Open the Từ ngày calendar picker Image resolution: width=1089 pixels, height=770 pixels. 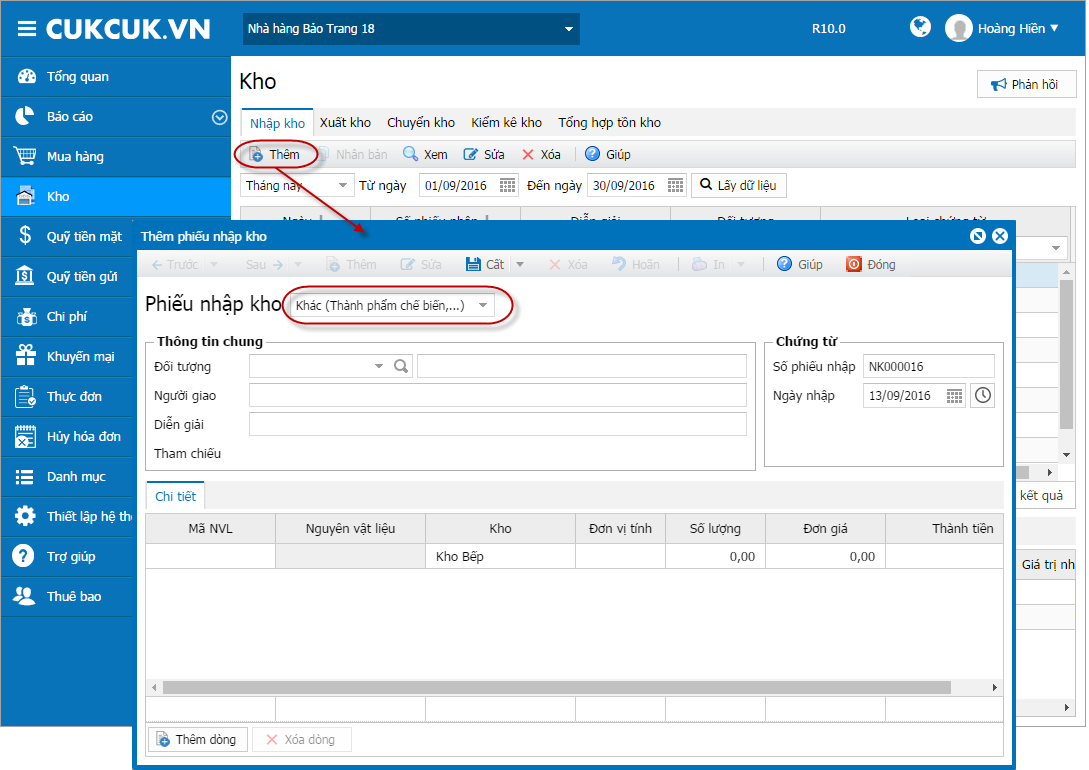pyautogui.click(x=508, y=185)
